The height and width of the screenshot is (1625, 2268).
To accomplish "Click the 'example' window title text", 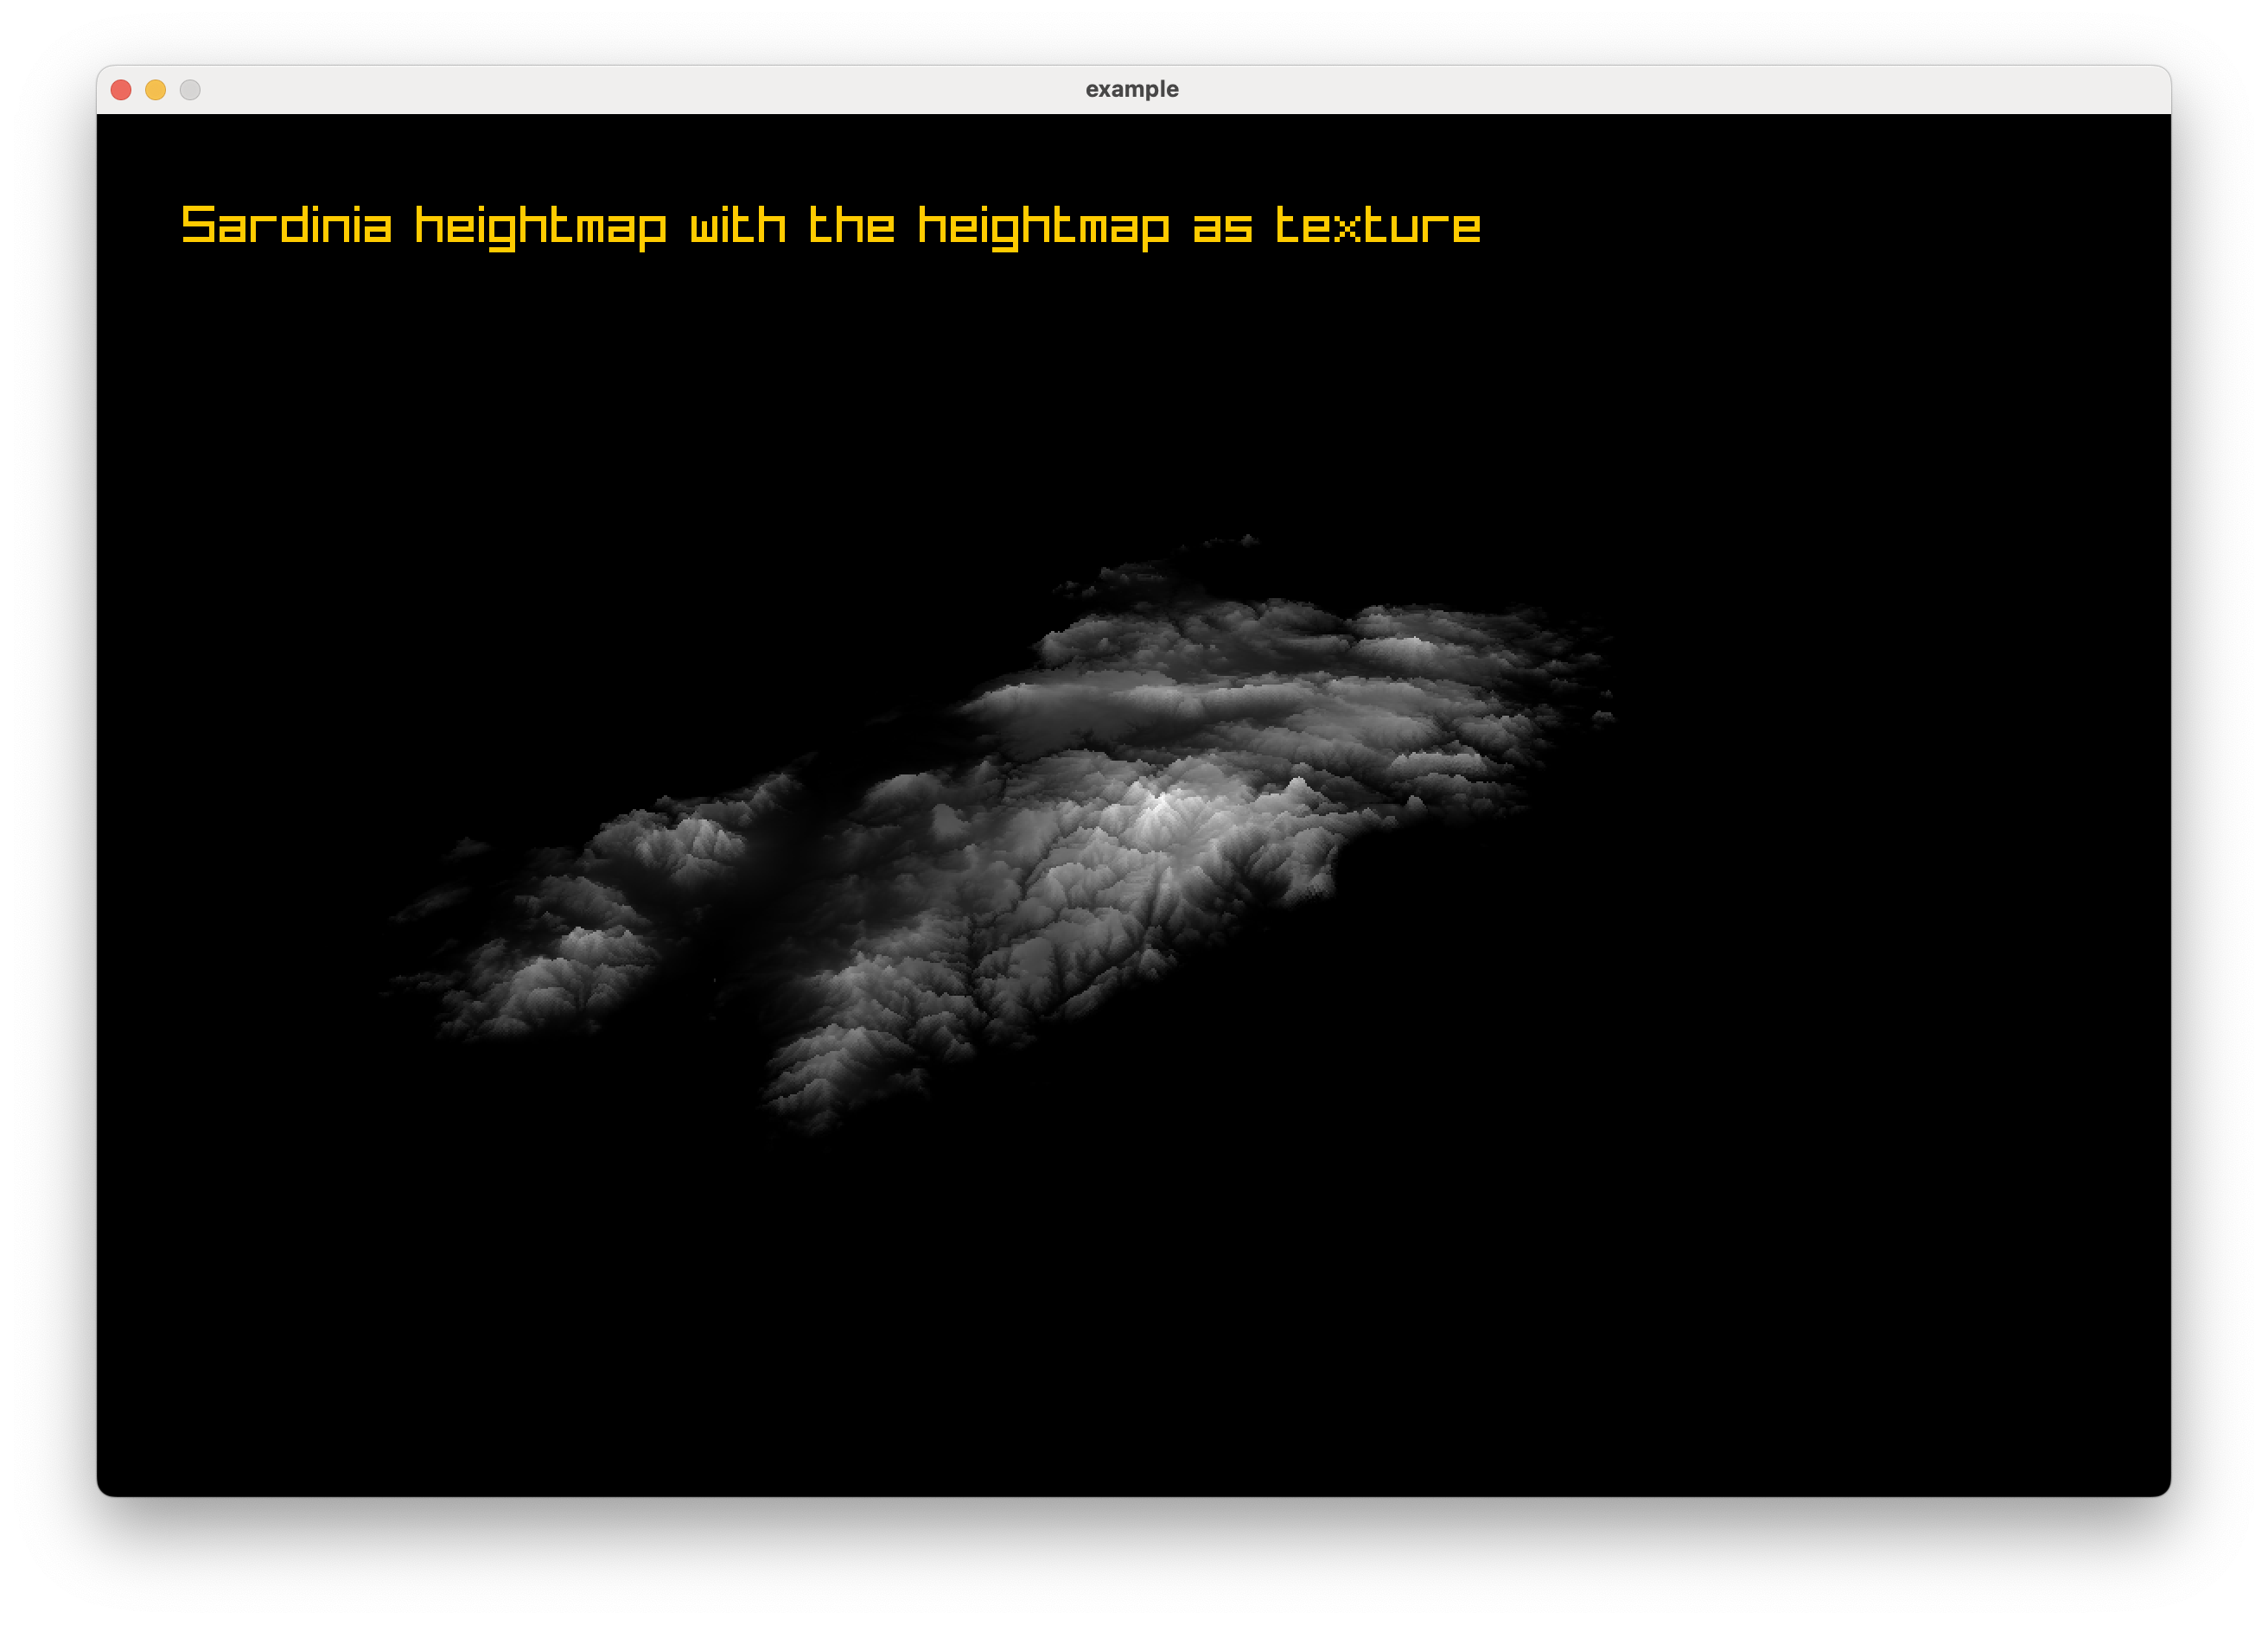I will [x=1132, y=88].
